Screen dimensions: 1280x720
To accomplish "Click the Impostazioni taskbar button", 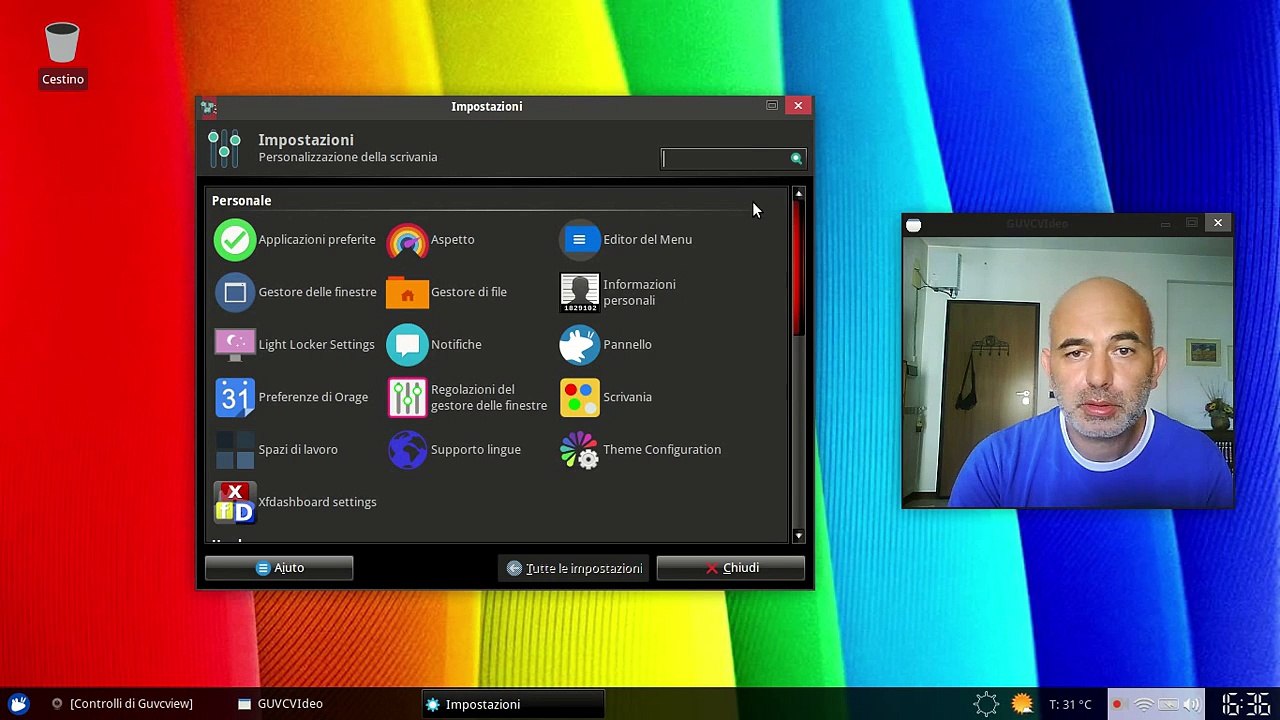I will 512,704.
